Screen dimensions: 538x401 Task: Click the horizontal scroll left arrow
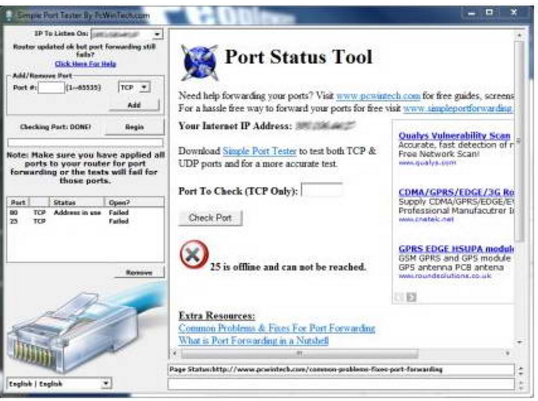tap(175, 353)
